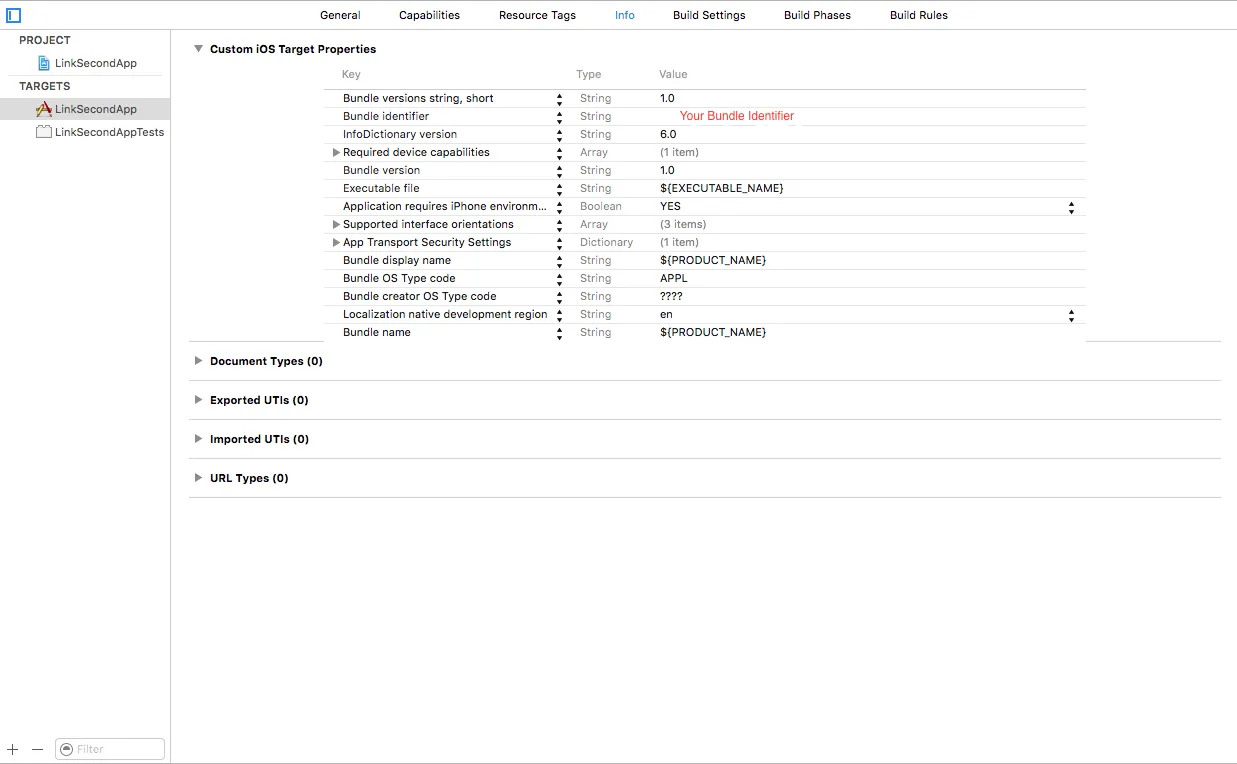Select the Executable file key
This screenshot has height=764, width=1237.
[381, 188]
